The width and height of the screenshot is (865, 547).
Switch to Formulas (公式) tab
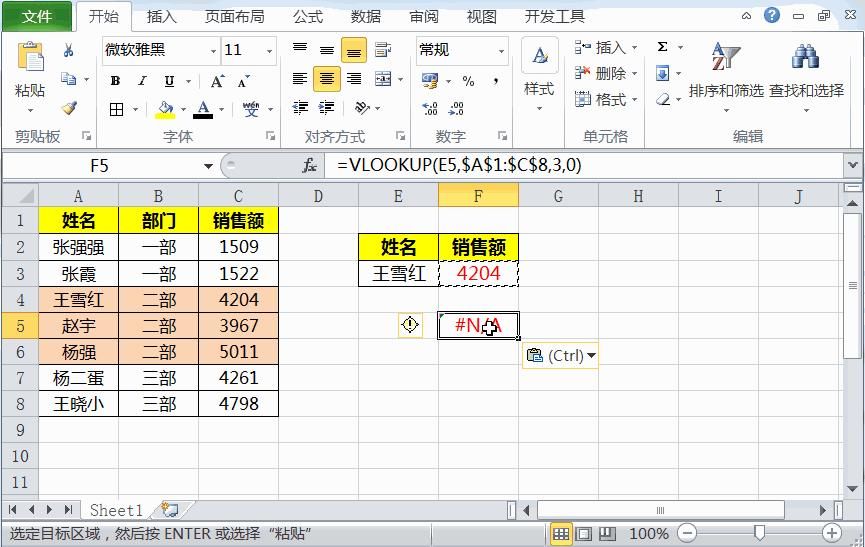pos(308,17)
